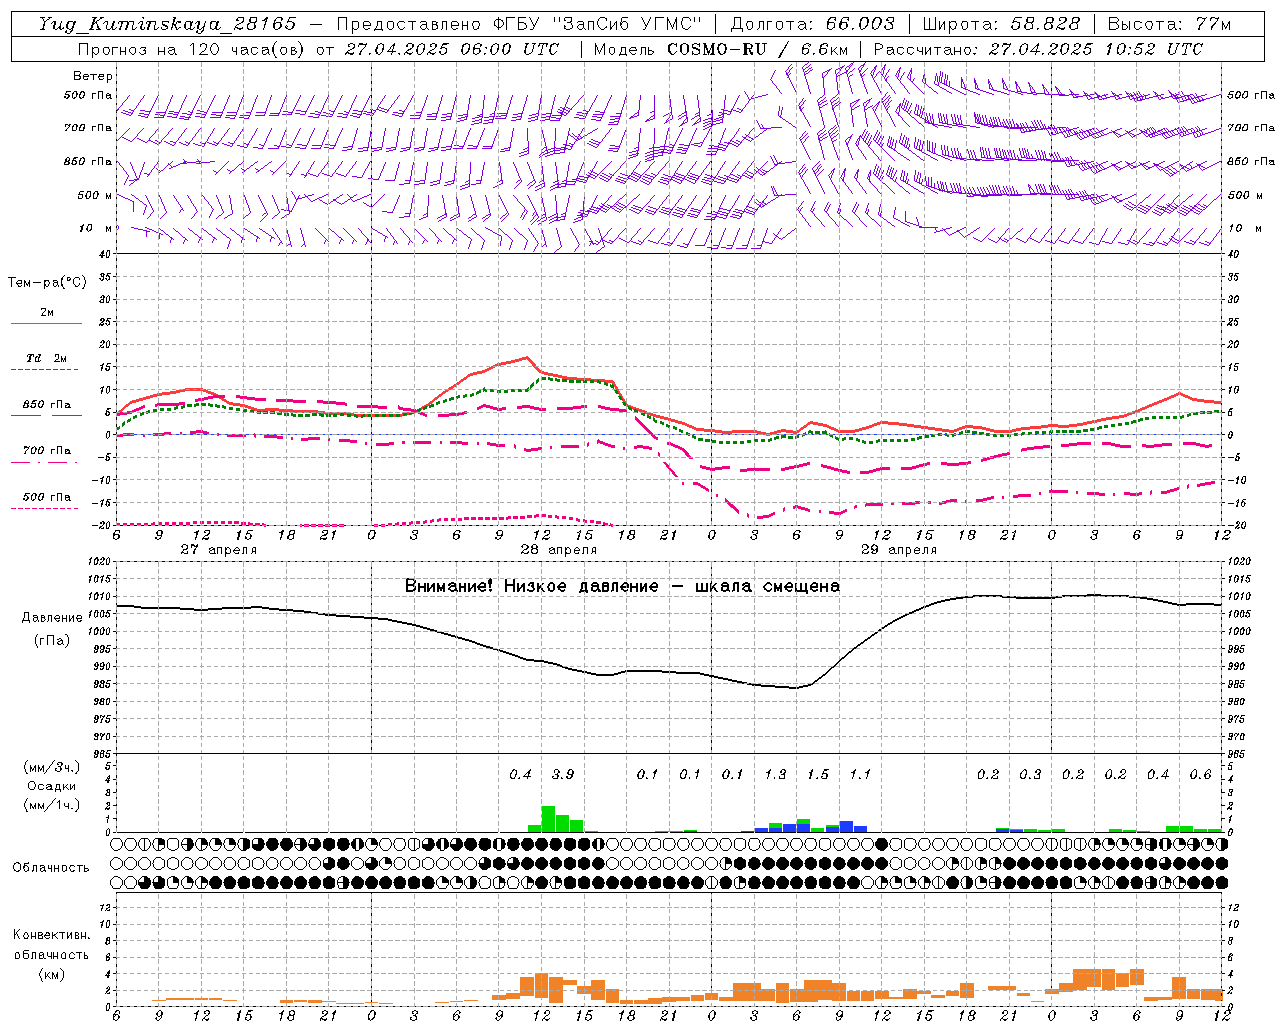Click the 0.3 precipitation total
The image size is (1280, 1024).
coord(1030,774)
